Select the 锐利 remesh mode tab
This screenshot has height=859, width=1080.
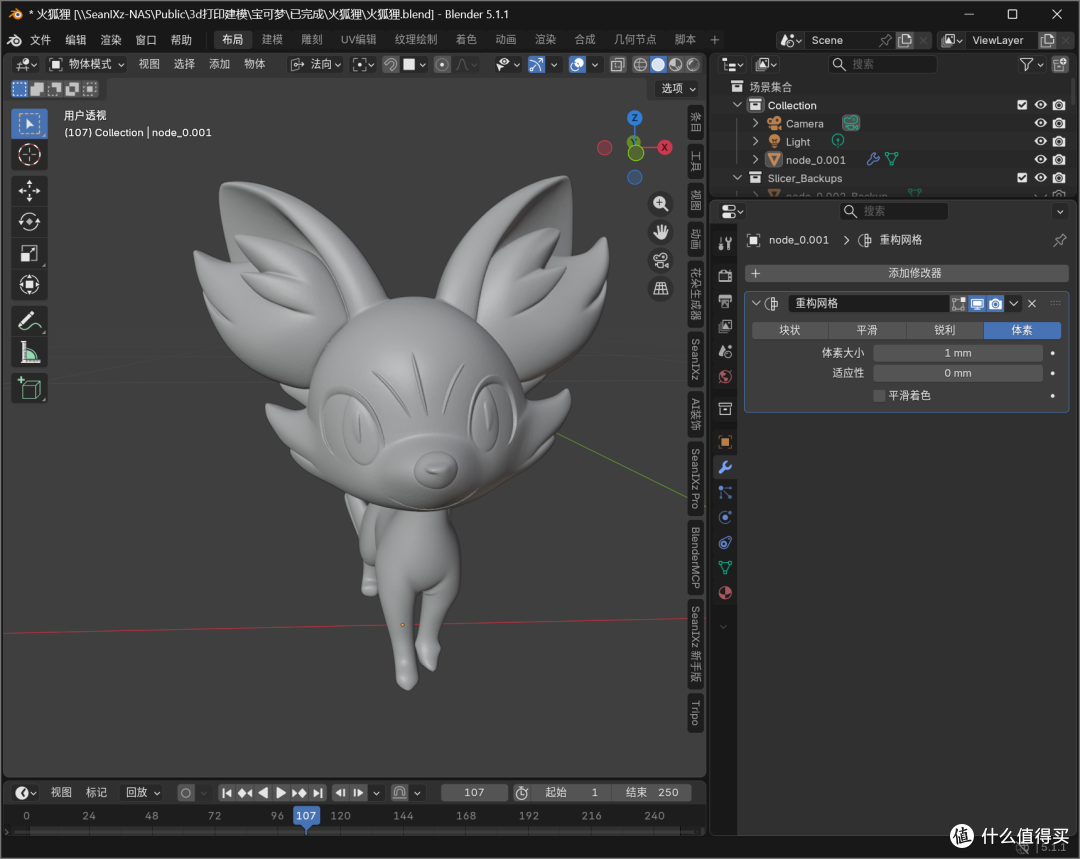click(944, 331)
